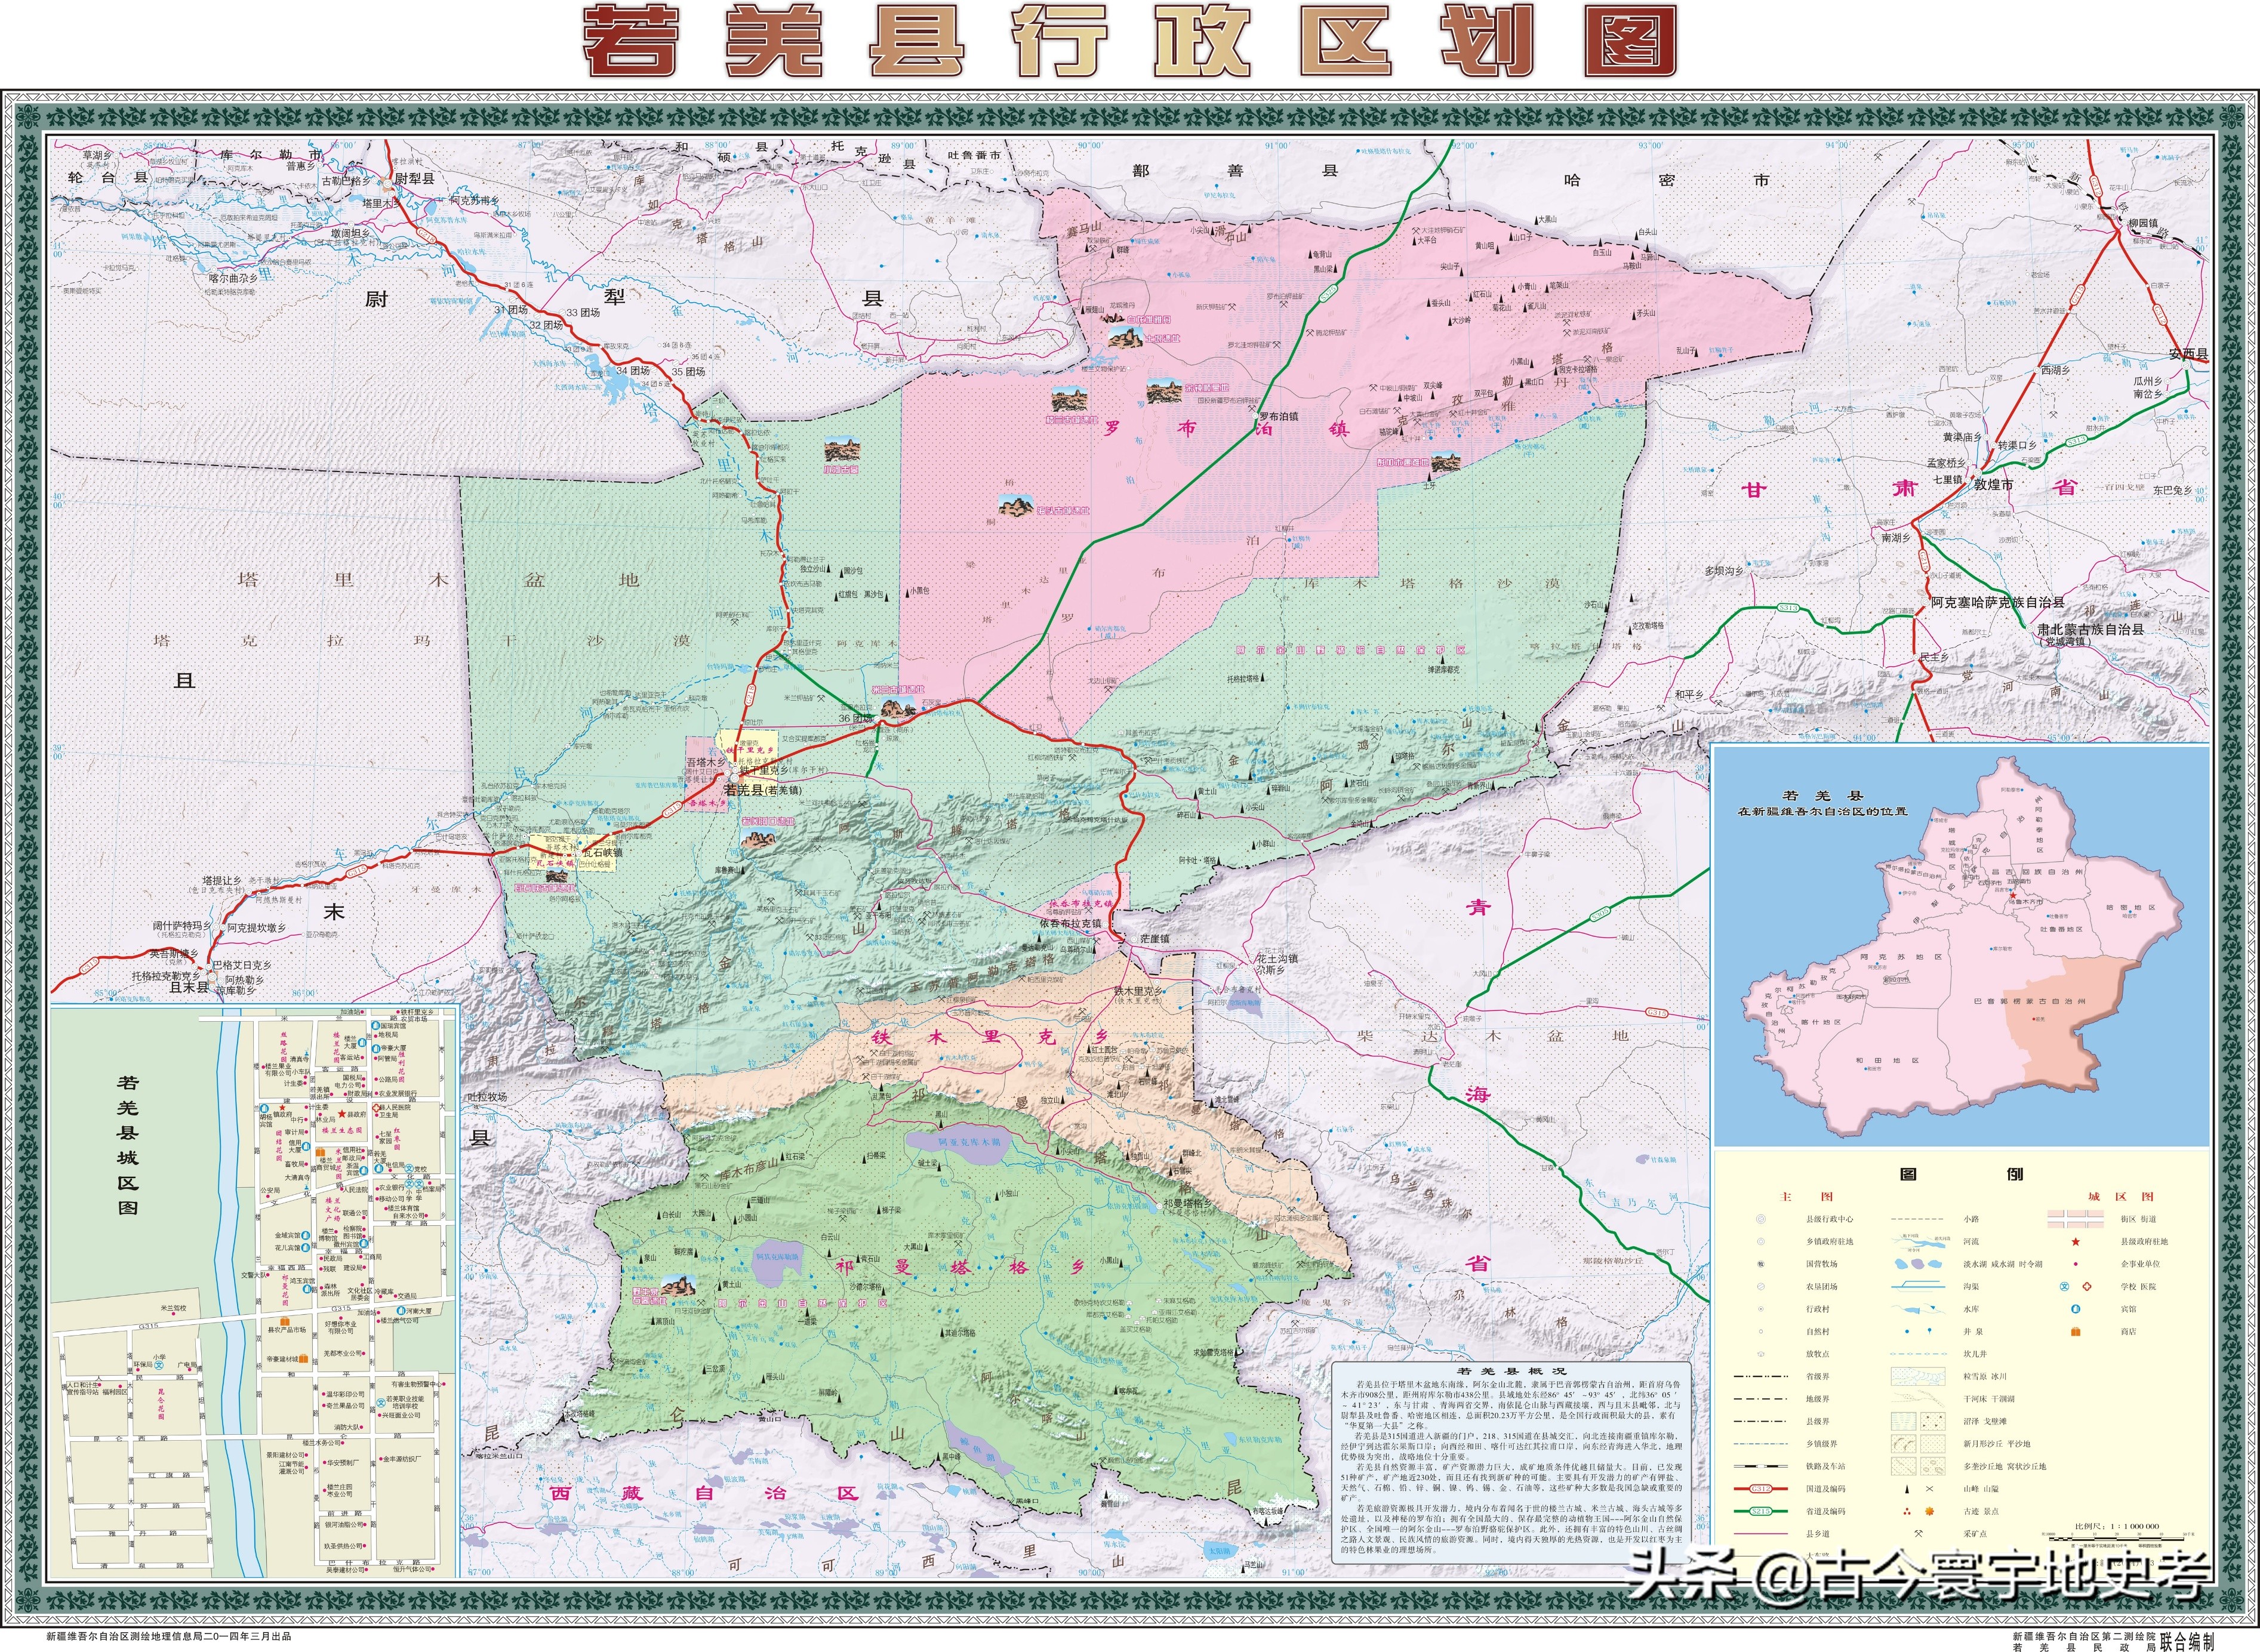Click the 若羌县概况 description text box

tap(1513, 1464)
